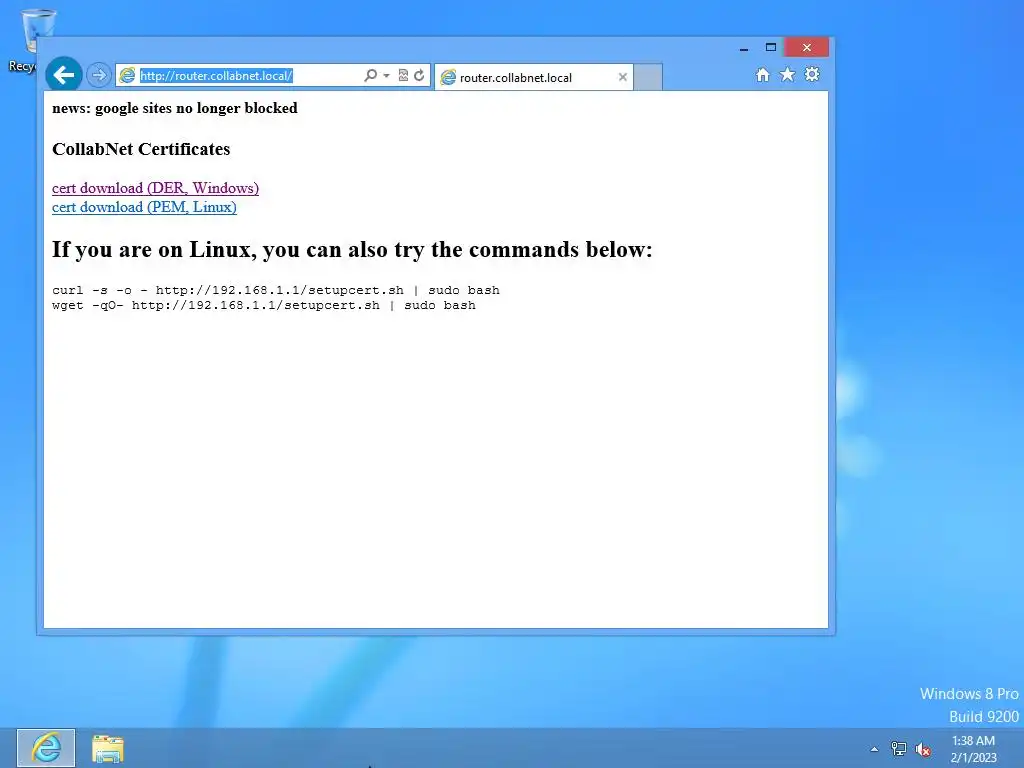Click the CollabNet Certificates heading
This screenshot has height=768, width=1024.
coord(141,149)
